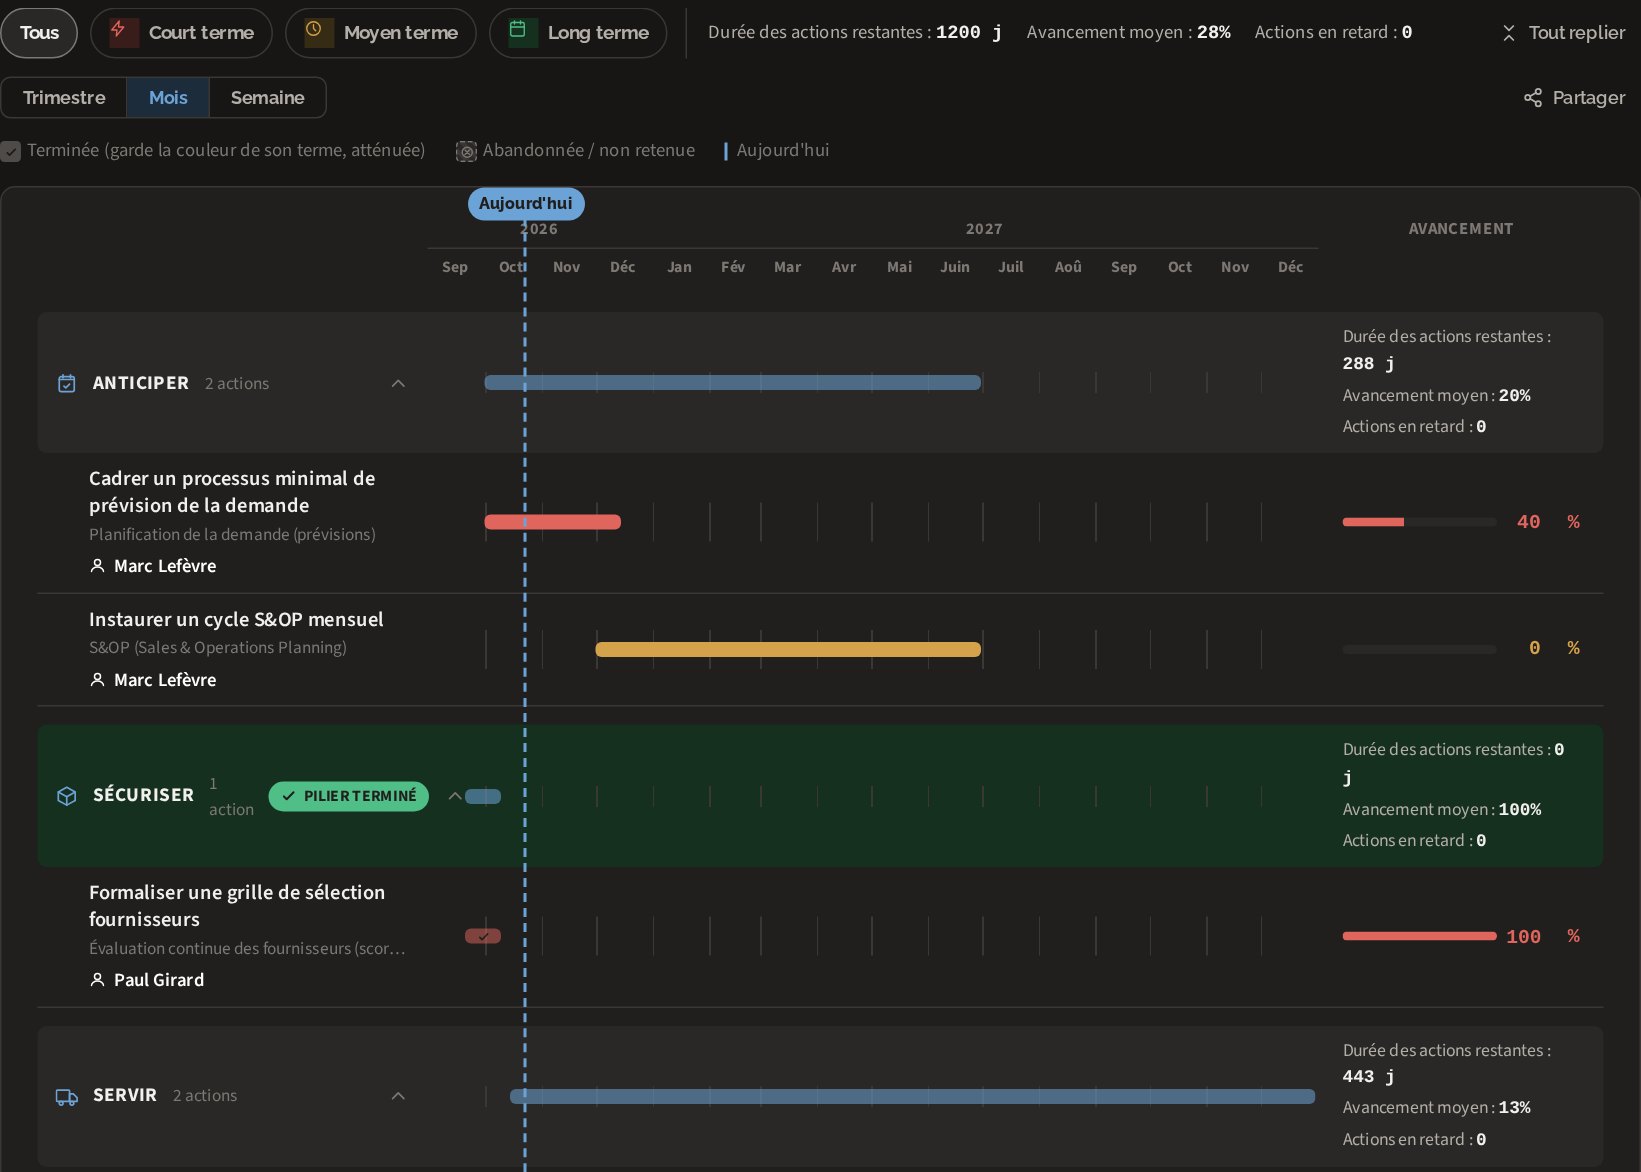Click the share icon next to Partager
The image size is (1641, 1172).
(x=1532, y=98)
